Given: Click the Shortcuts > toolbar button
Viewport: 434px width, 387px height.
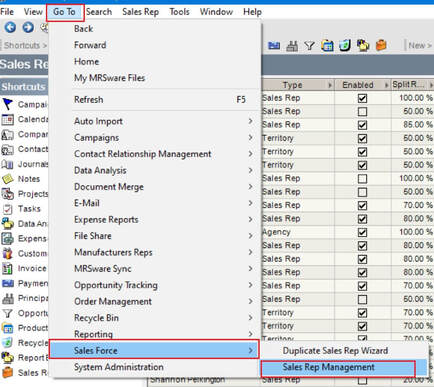Looking at the screenshot, I should pyautogui.click(x=25, y=45).
